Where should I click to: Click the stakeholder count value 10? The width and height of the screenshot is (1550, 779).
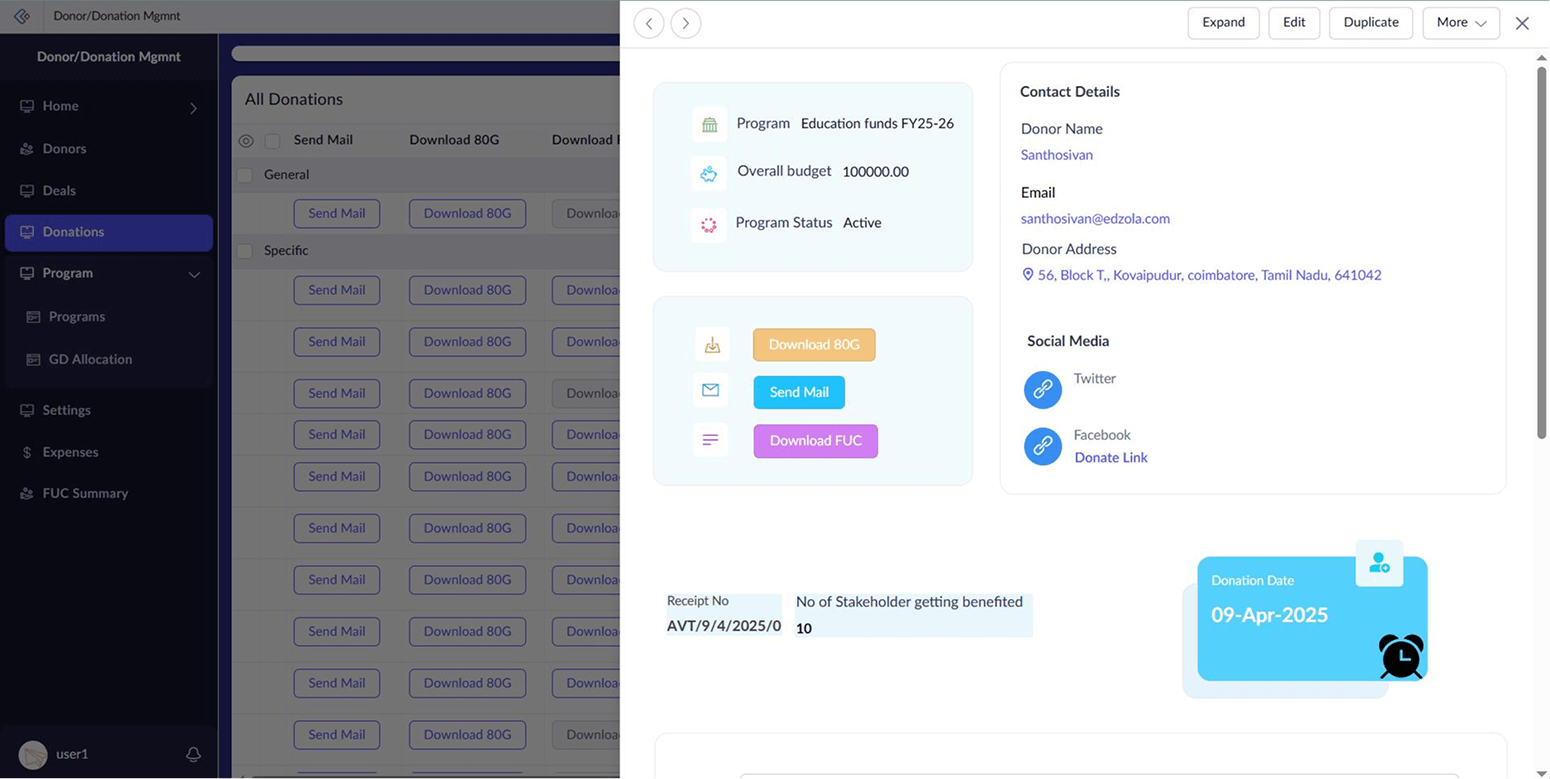pos(804,629)
